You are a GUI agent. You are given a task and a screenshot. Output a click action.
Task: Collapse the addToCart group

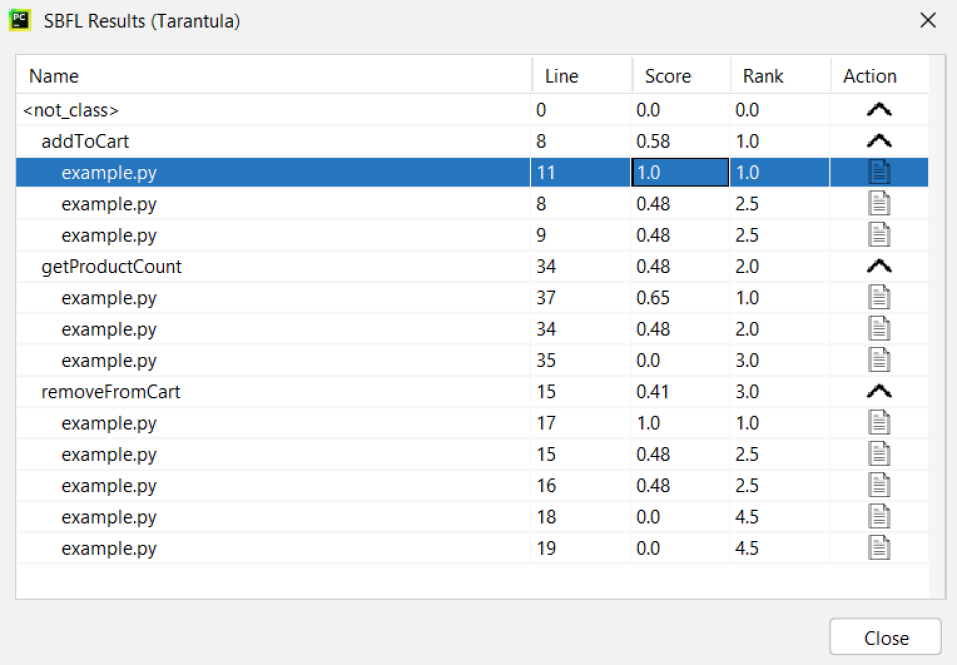[879, 141]
